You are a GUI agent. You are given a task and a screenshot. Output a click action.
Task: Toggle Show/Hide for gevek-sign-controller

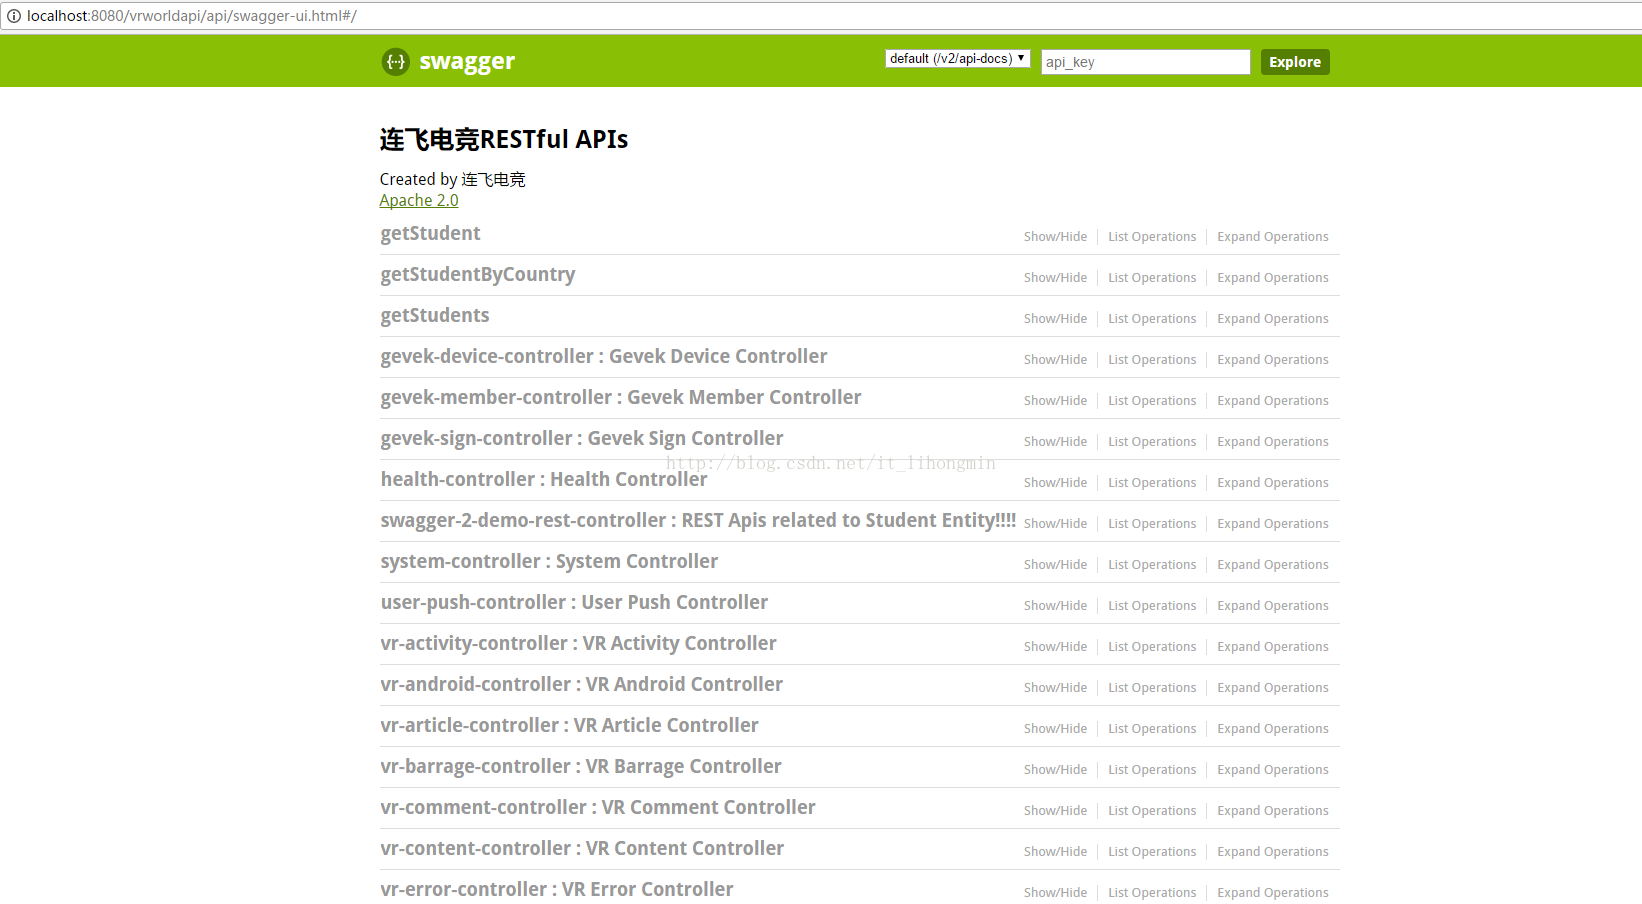pyautogui.click(x=1055, y=442)
